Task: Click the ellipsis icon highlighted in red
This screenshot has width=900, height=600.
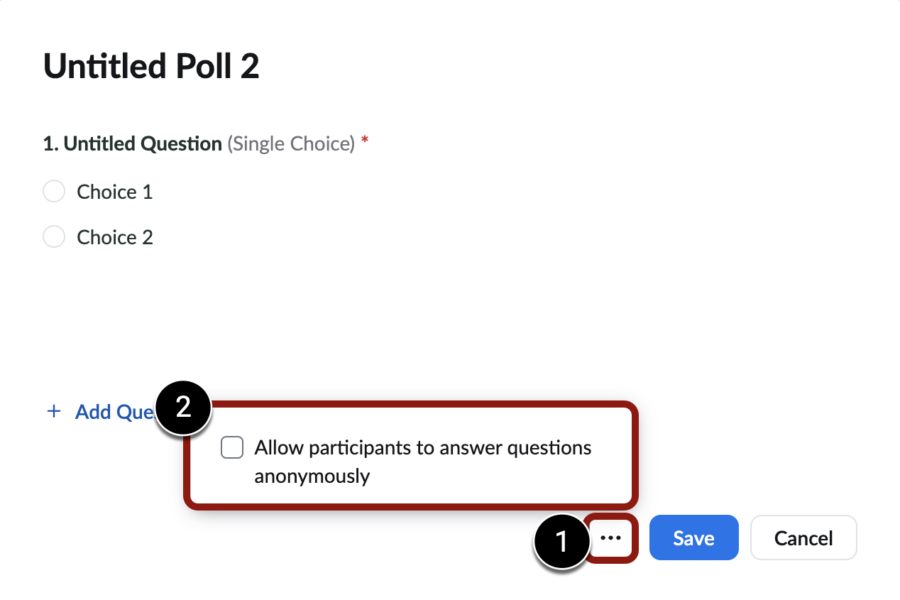Action: tap(611, 537)
